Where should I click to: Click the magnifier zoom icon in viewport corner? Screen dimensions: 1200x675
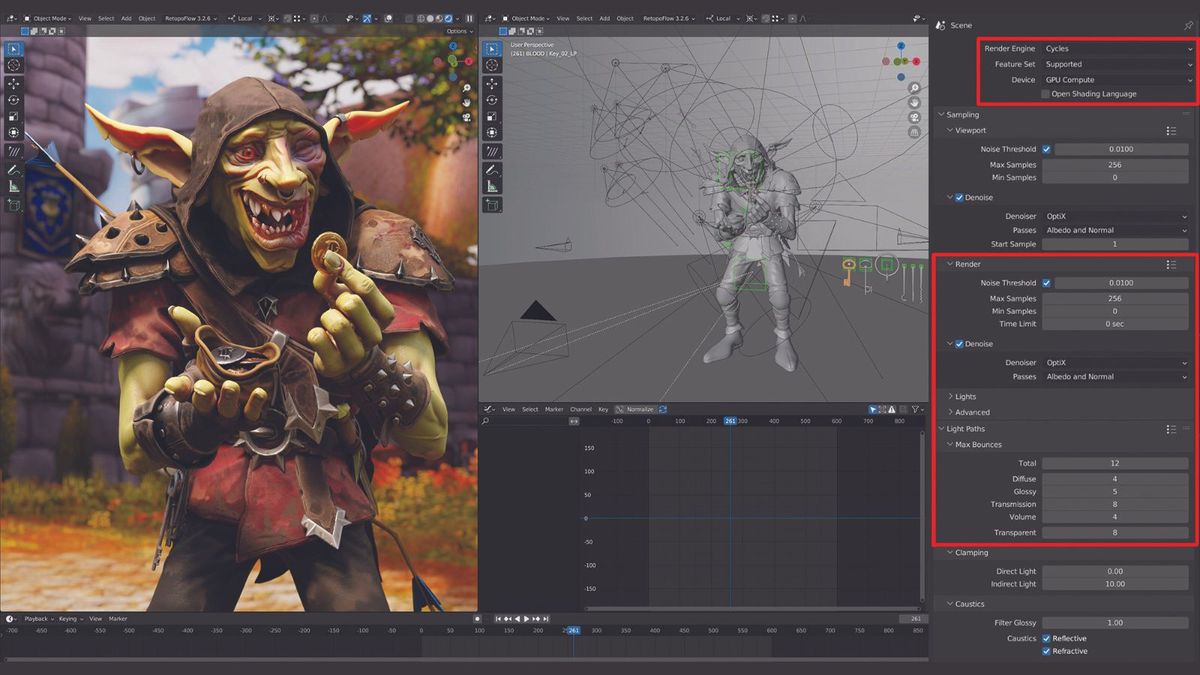(915, 88)
